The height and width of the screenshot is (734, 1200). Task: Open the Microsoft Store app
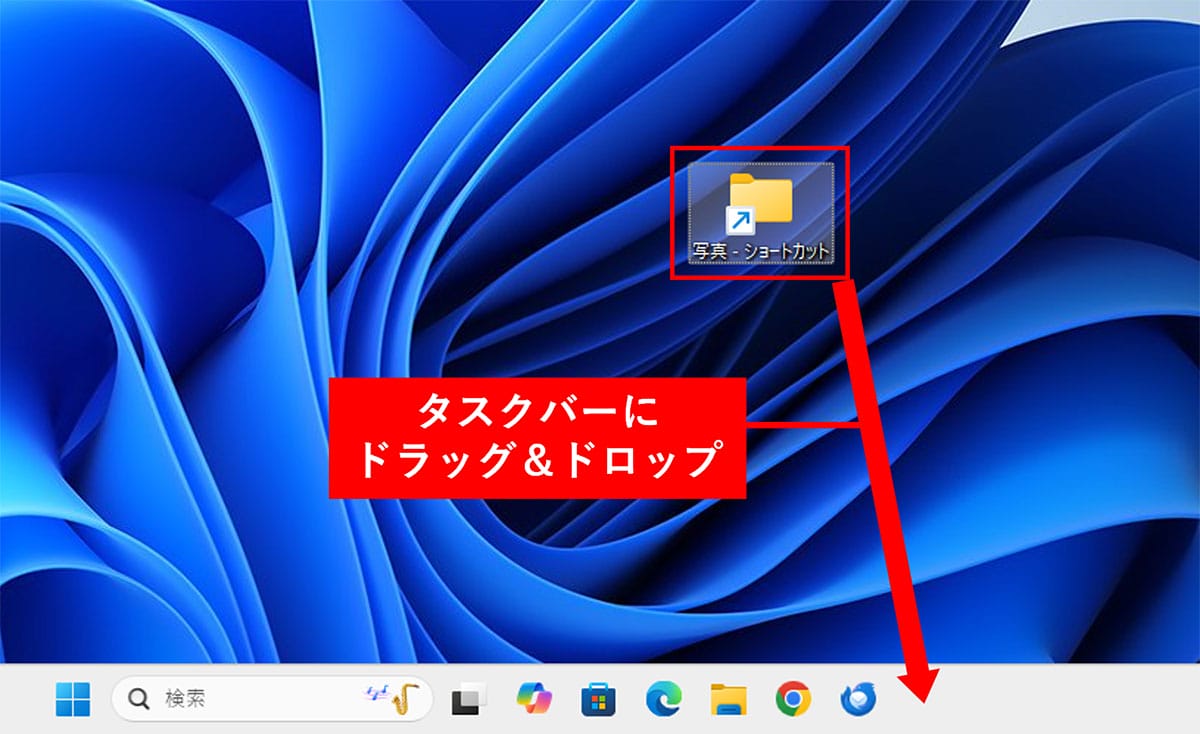[x=594, y=697]
